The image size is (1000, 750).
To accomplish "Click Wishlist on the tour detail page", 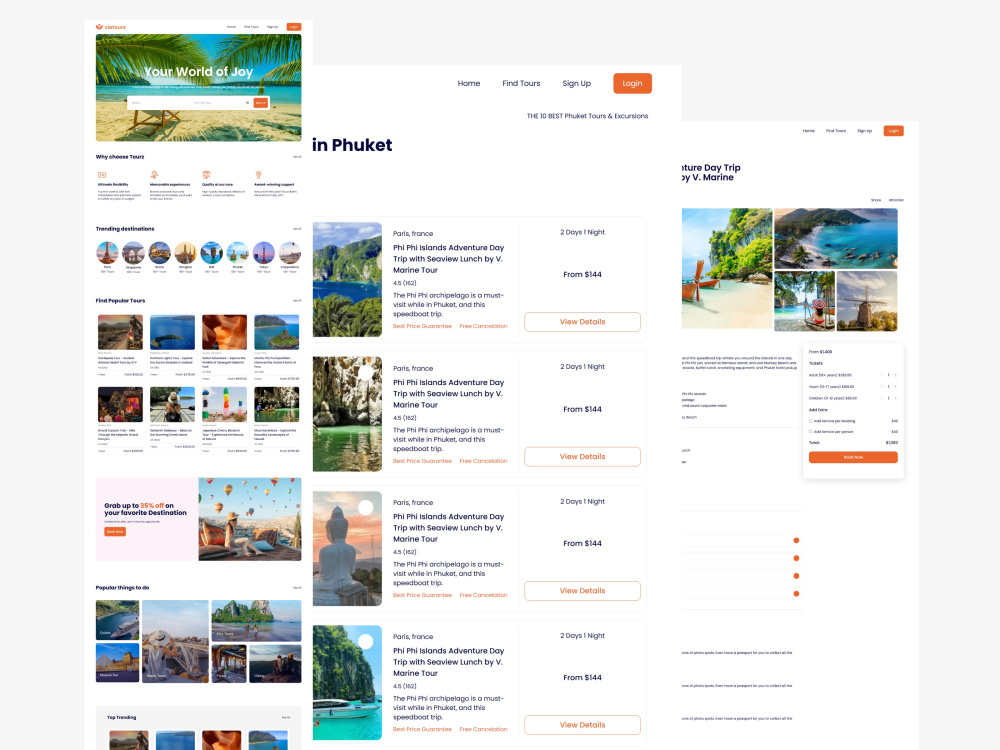I will coord(896,200).
